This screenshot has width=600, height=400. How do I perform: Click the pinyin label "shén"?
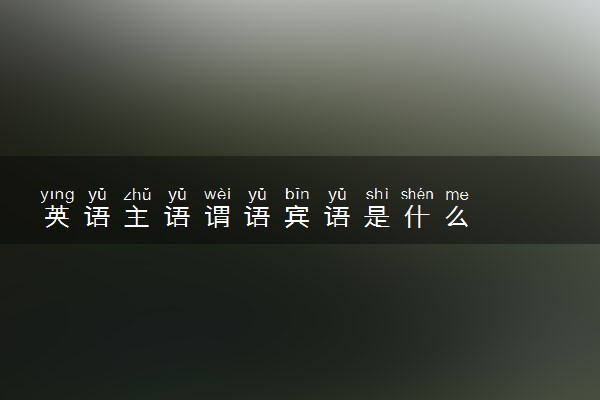coord(417,194)
